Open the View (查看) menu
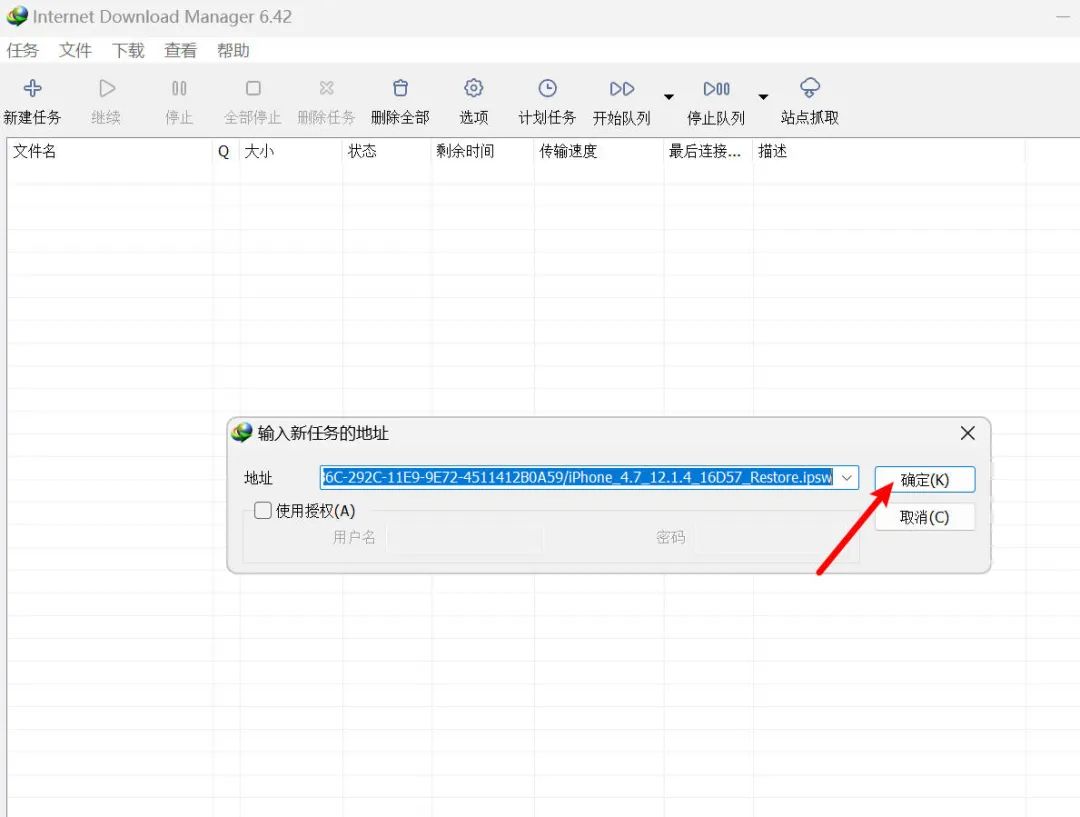 (x=180, y=50)
